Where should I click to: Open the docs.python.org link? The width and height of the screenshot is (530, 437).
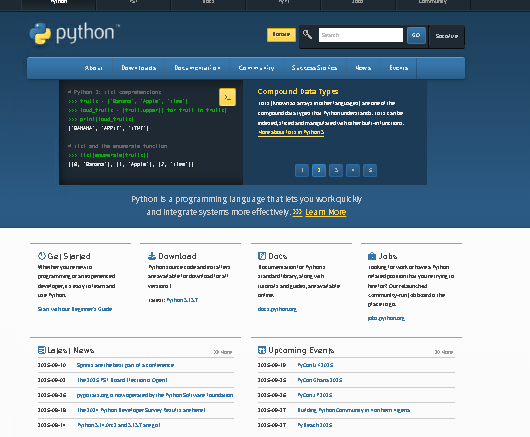[277, 309]
